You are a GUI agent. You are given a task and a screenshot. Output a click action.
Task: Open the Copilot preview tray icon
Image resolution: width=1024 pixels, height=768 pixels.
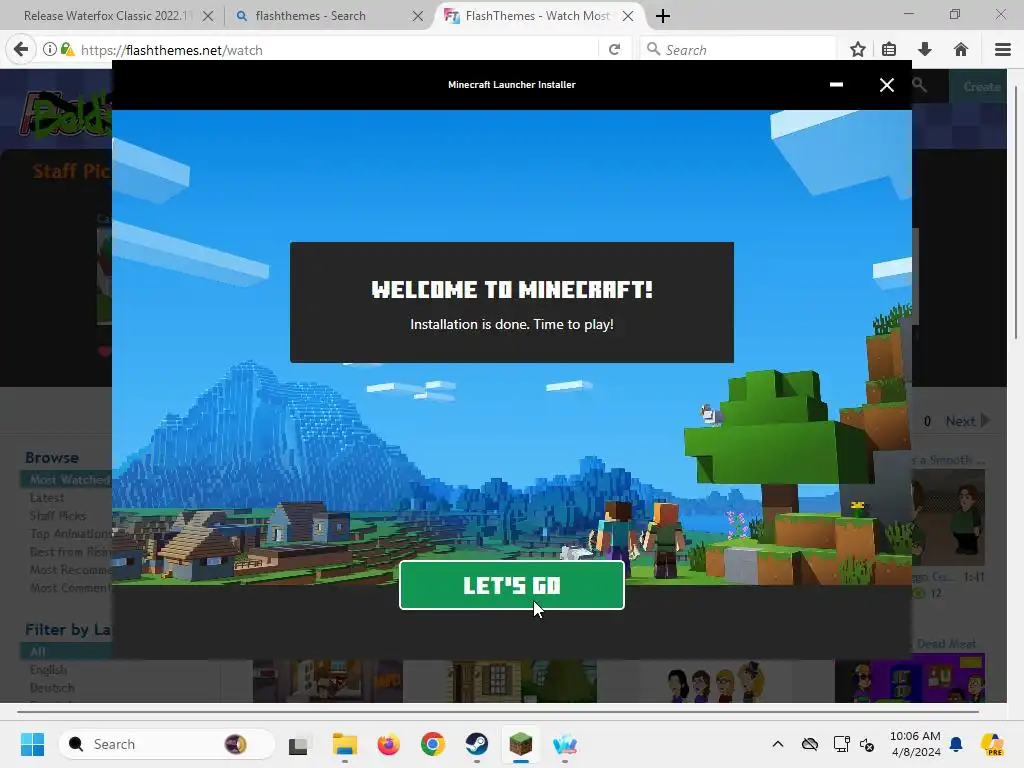pos(992,744)
